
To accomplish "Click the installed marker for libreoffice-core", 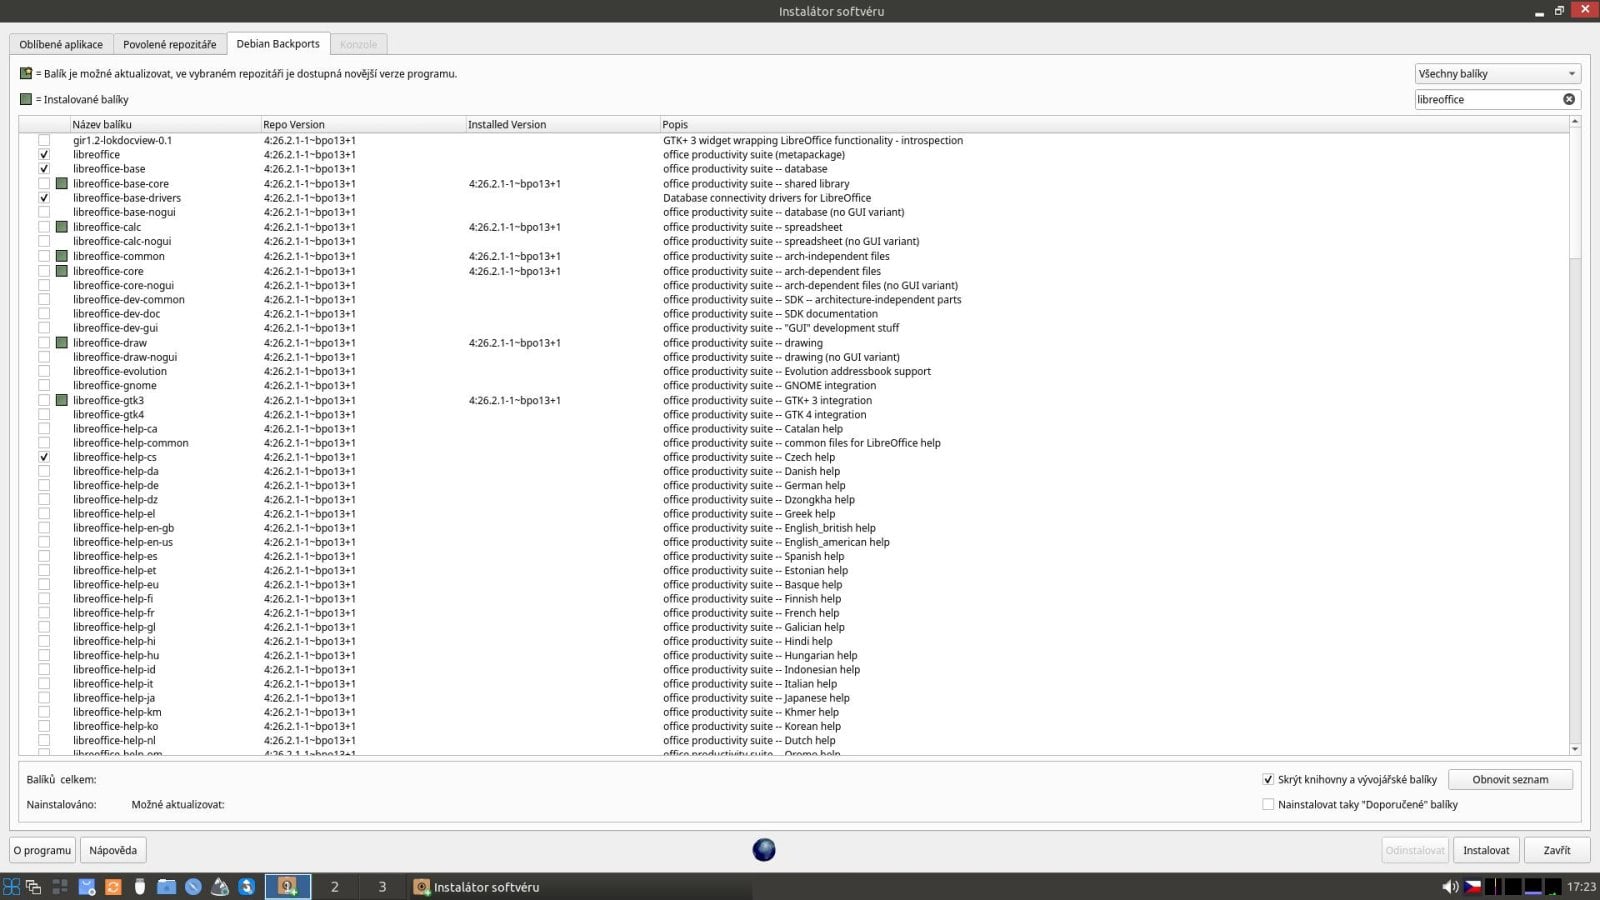I will click(62, 271).
